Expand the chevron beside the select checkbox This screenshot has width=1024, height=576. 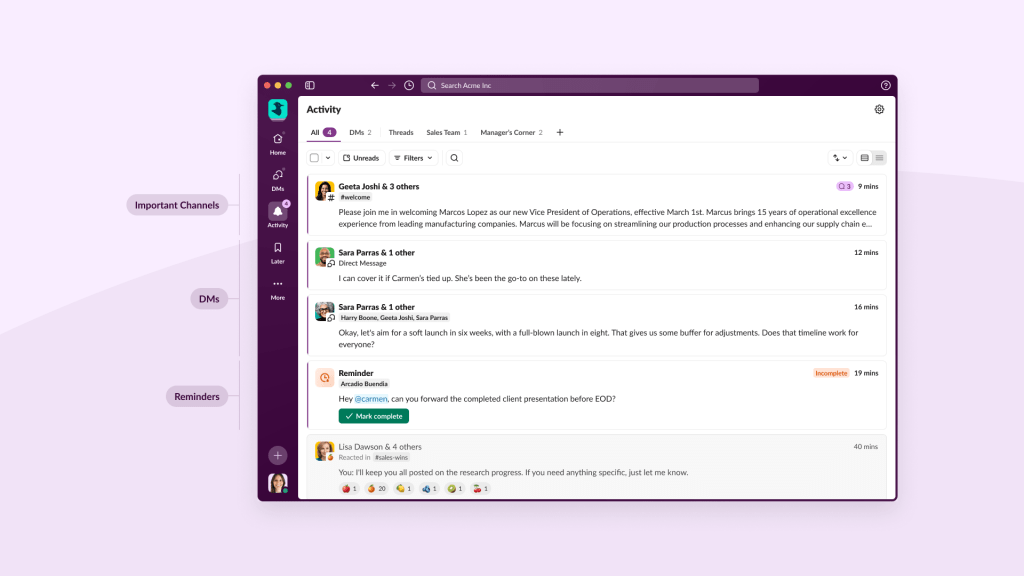(x=327, y=158)
